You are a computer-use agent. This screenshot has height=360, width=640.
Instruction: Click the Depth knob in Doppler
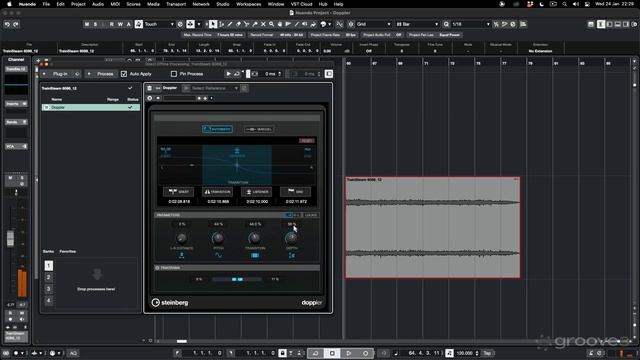coord(291,238)
